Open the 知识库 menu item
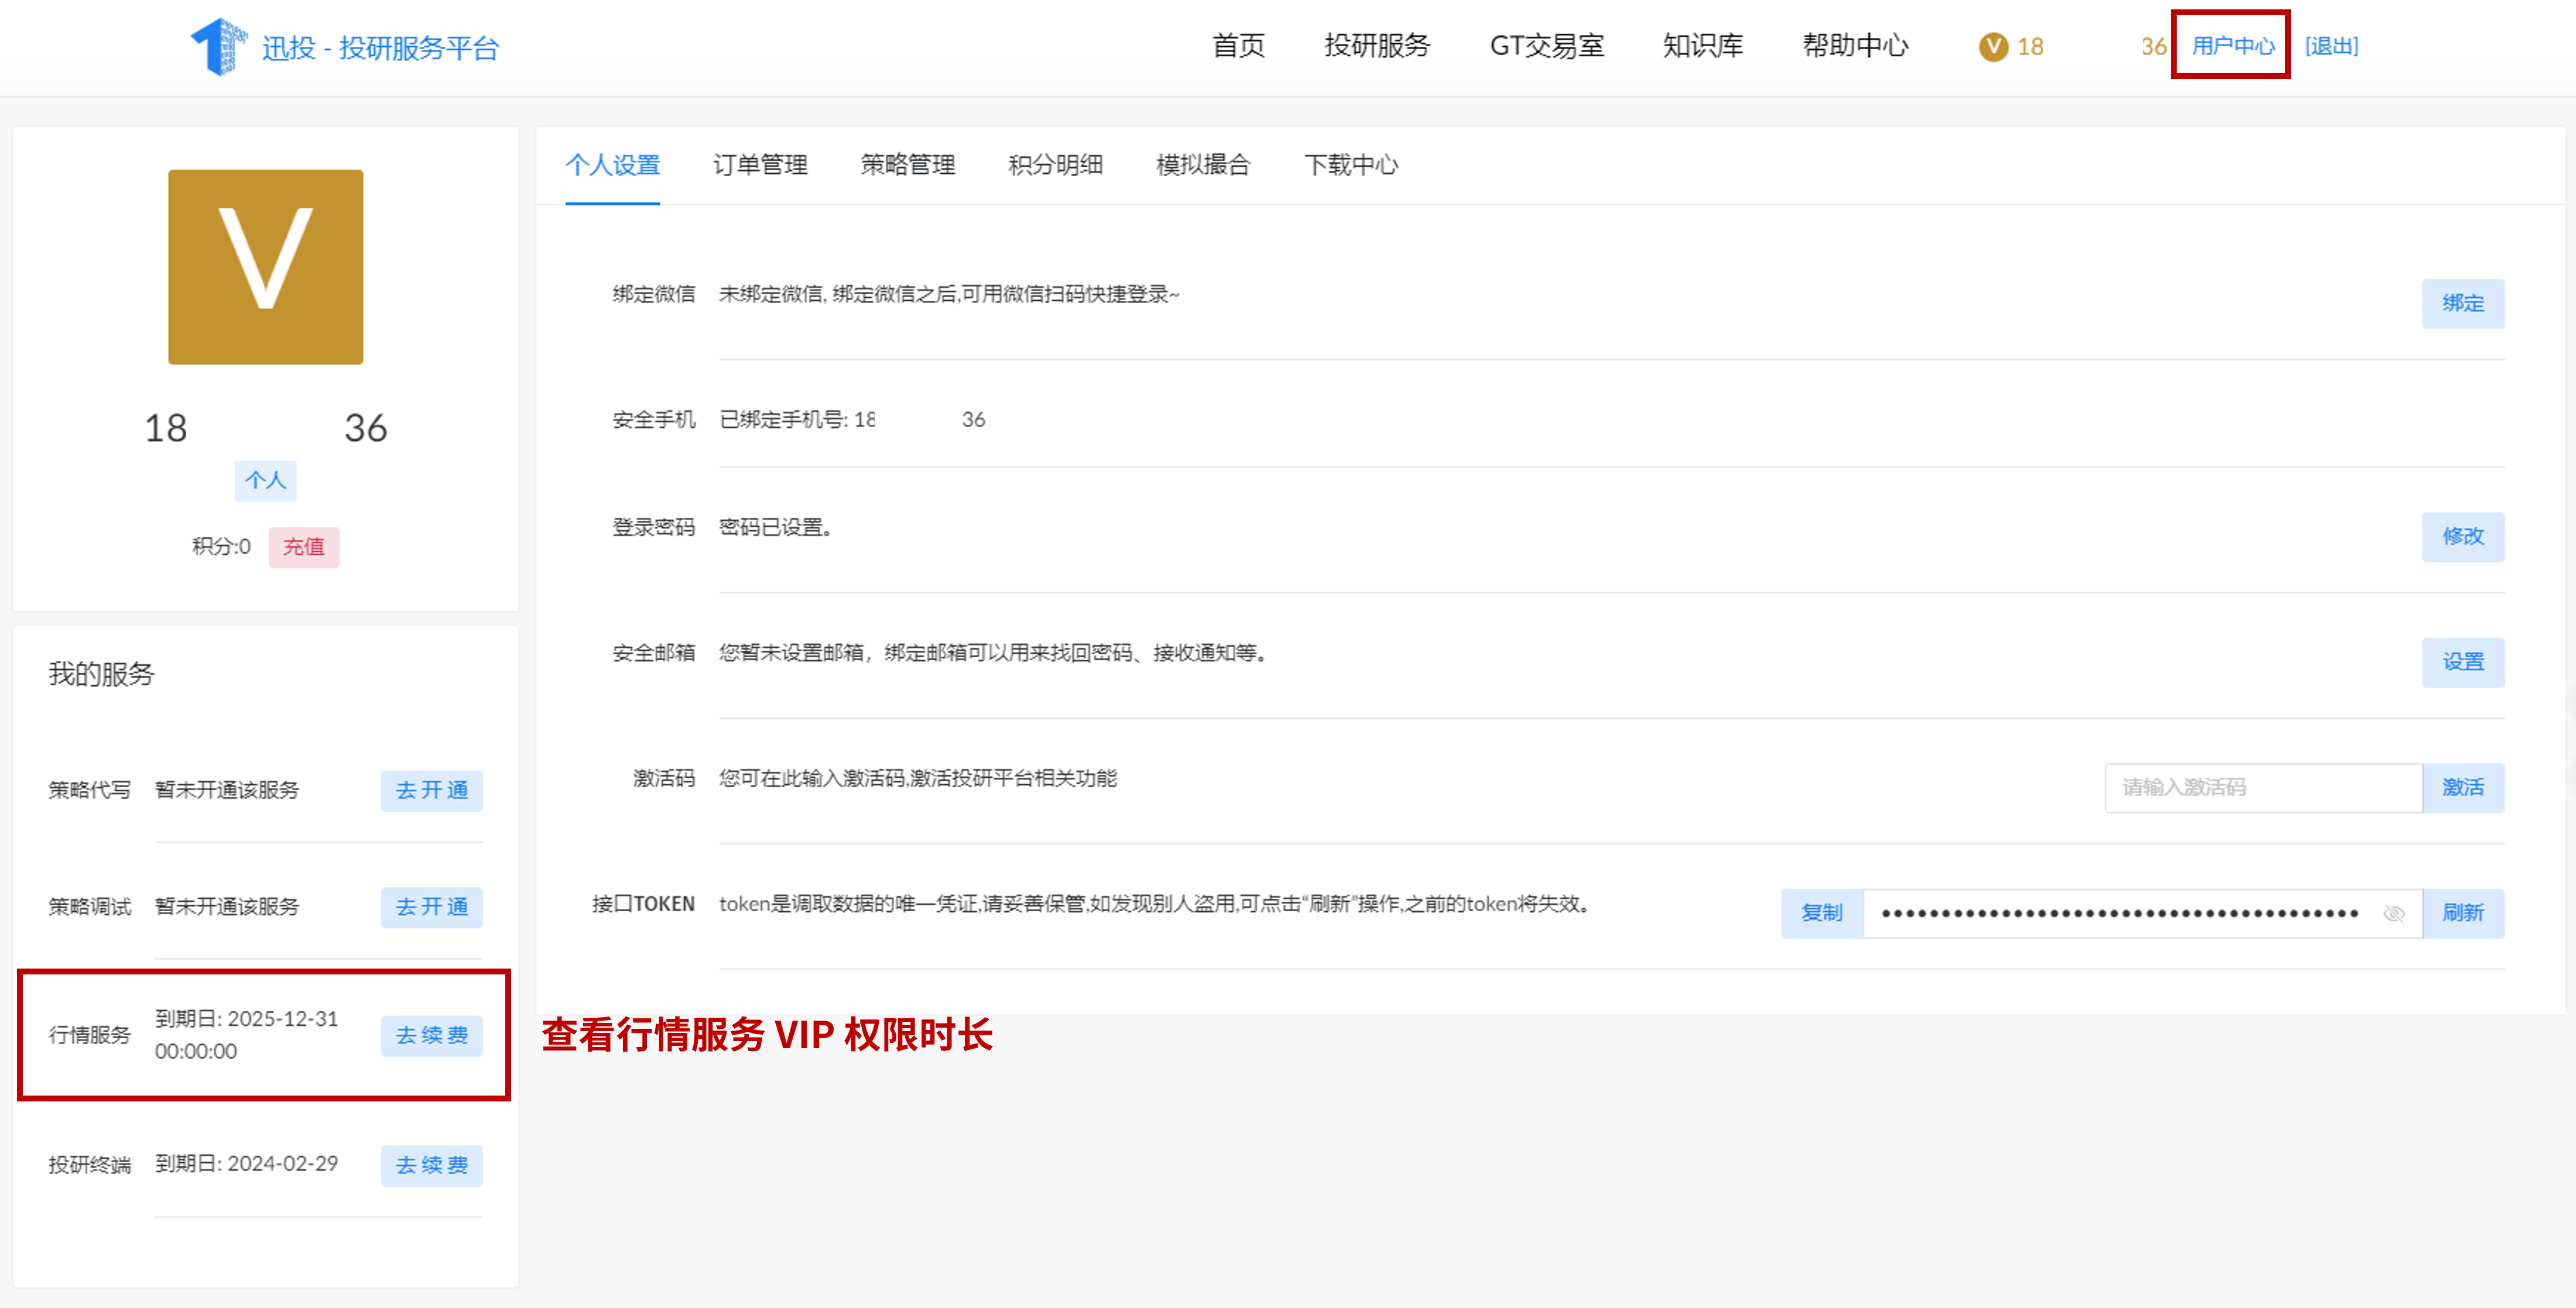 (1702, 46)
